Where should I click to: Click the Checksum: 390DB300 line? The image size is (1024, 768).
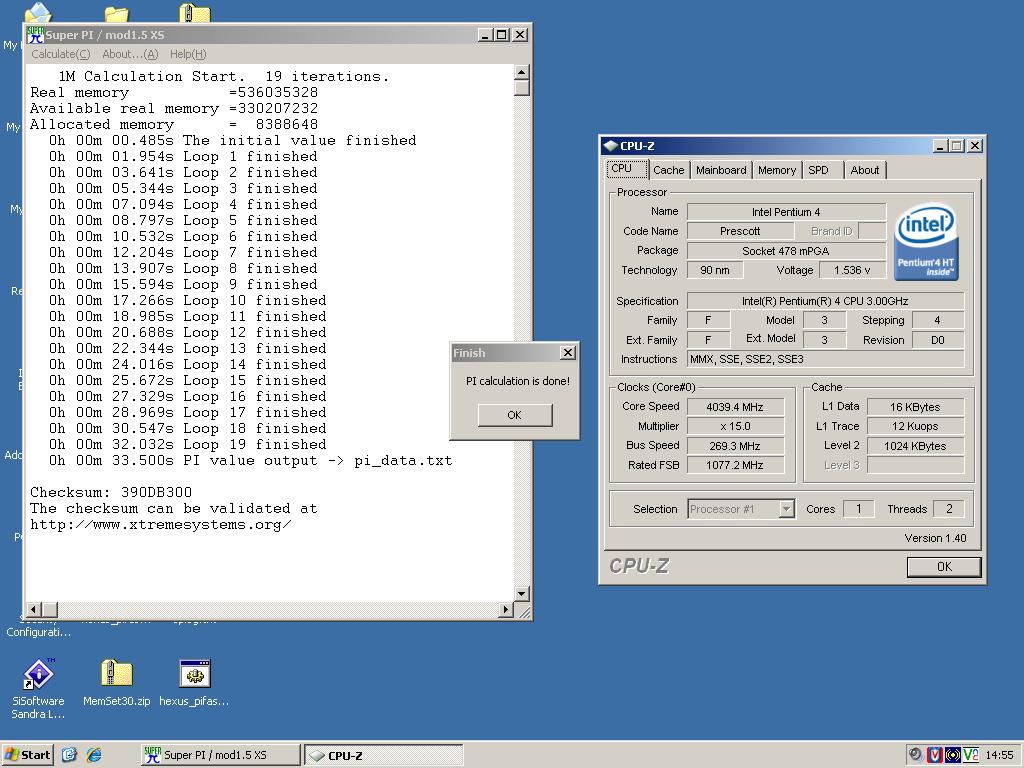[x=111, y=492]
